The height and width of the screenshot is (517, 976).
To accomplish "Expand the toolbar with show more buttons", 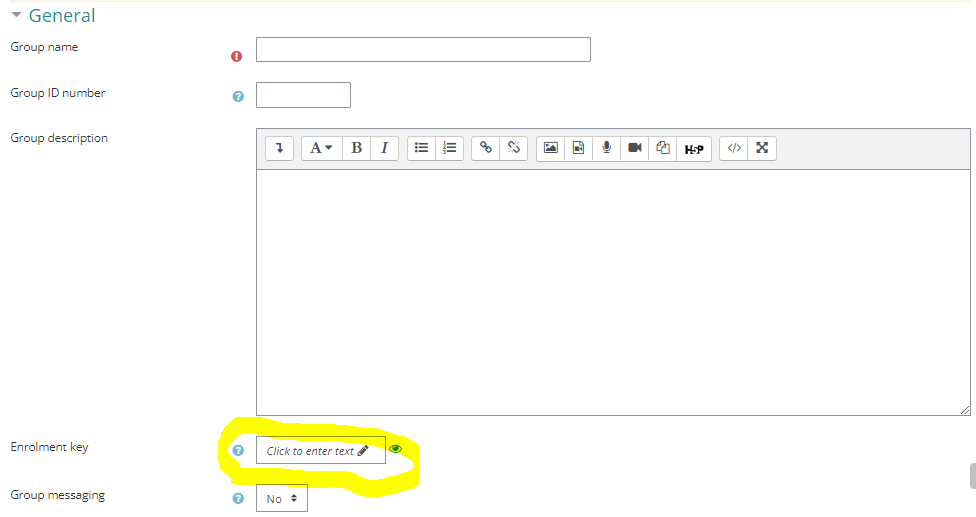I will tap(280, 148).
